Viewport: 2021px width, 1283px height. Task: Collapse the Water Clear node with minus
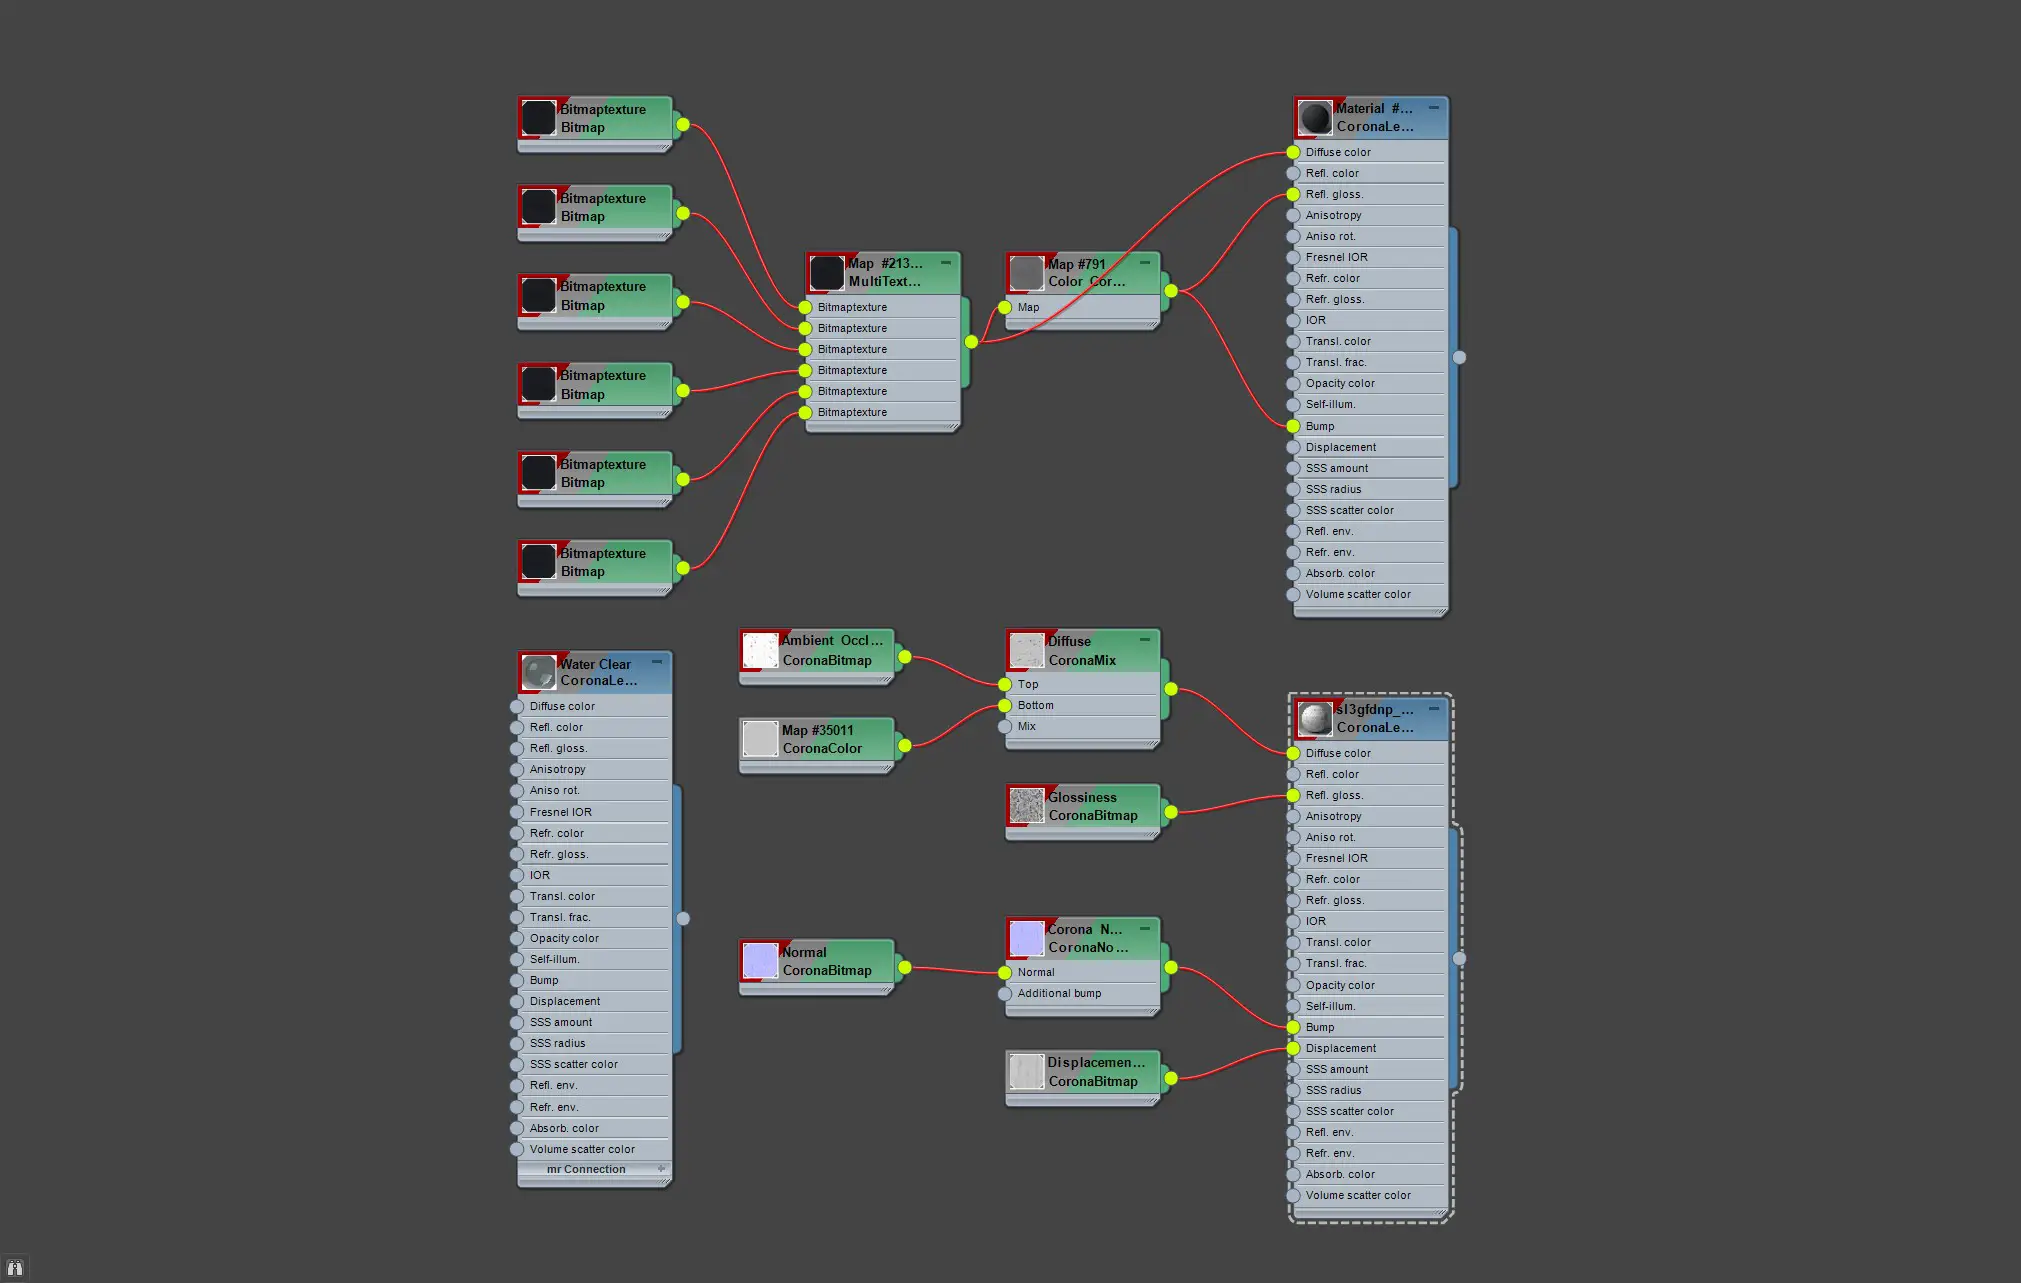657,662
